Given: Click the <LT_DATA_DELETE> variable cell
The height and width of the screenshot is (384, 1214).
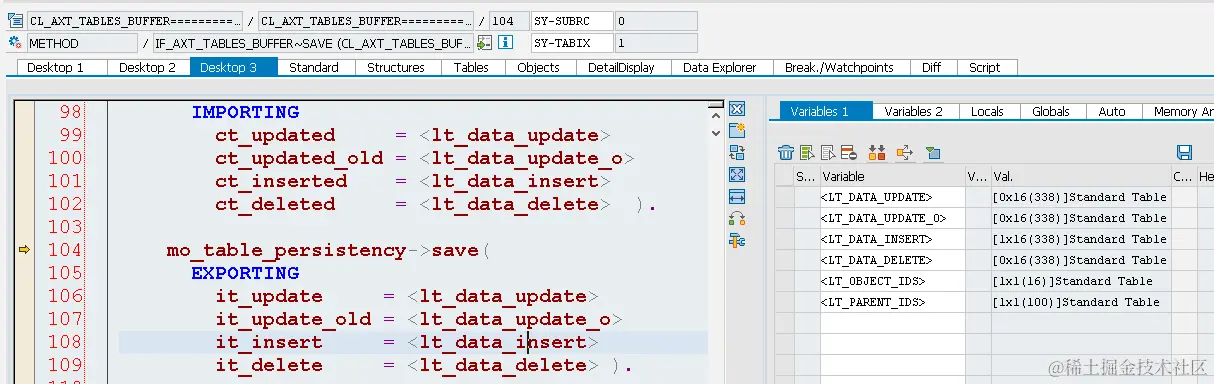Looking at the screenshot, I should point(892,260).
